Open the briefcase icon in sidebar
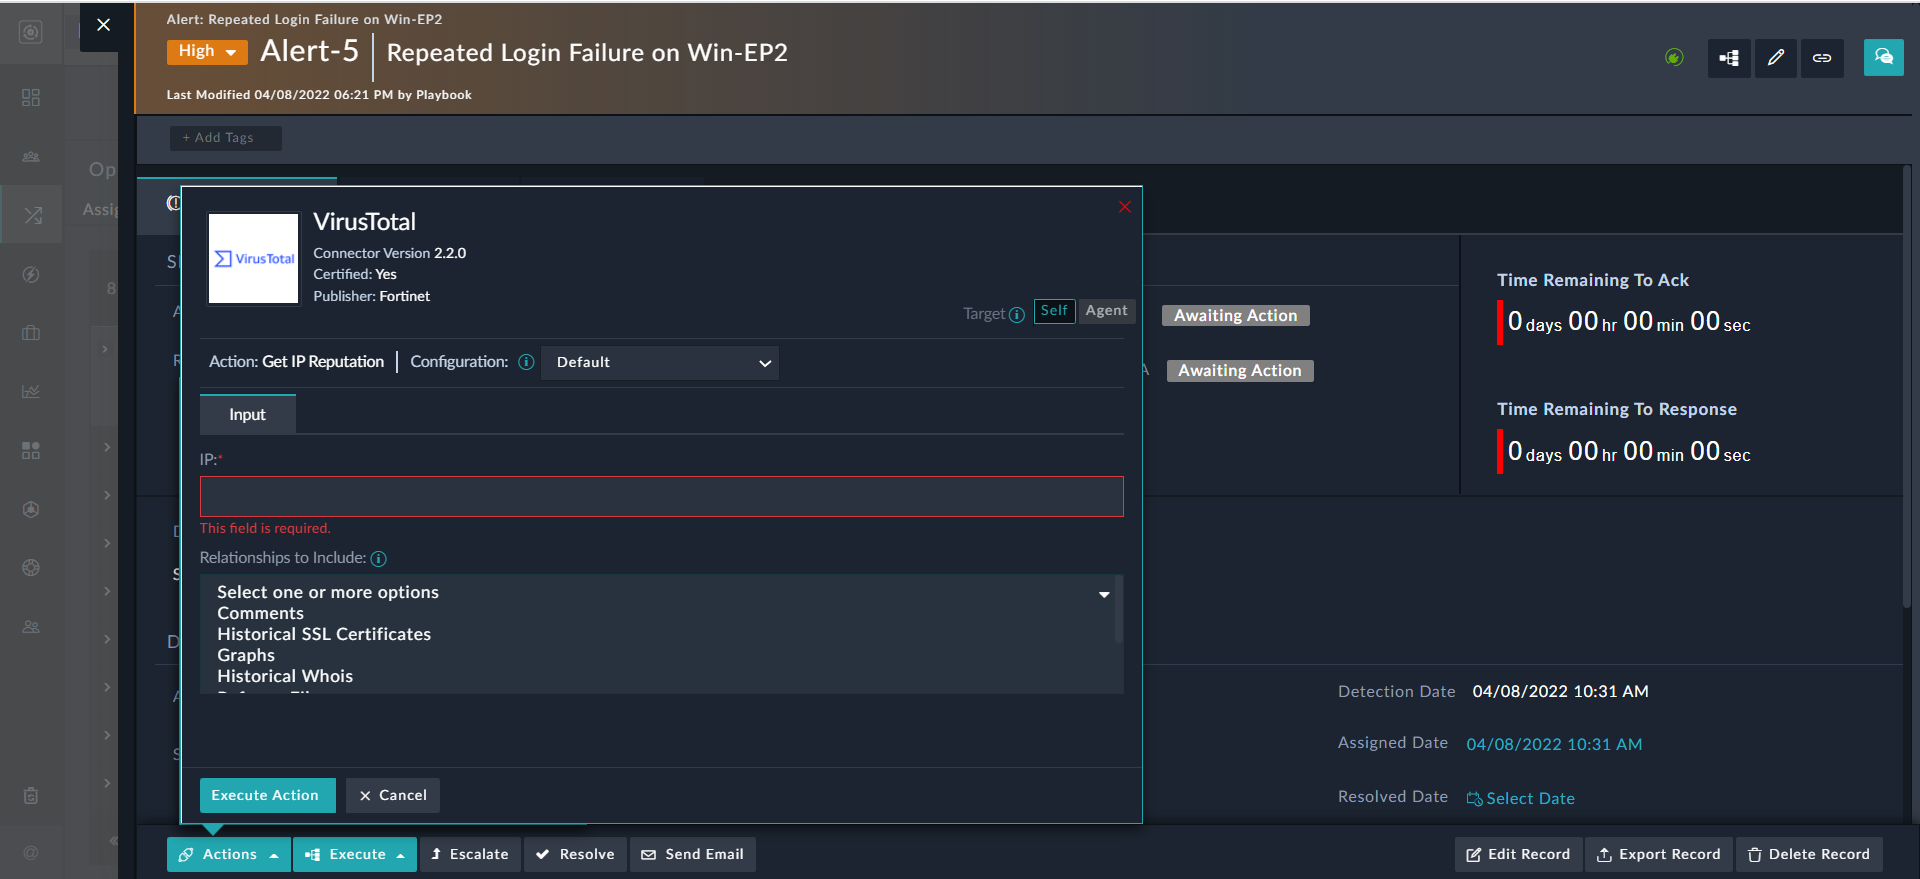 [x=31, y=333]
